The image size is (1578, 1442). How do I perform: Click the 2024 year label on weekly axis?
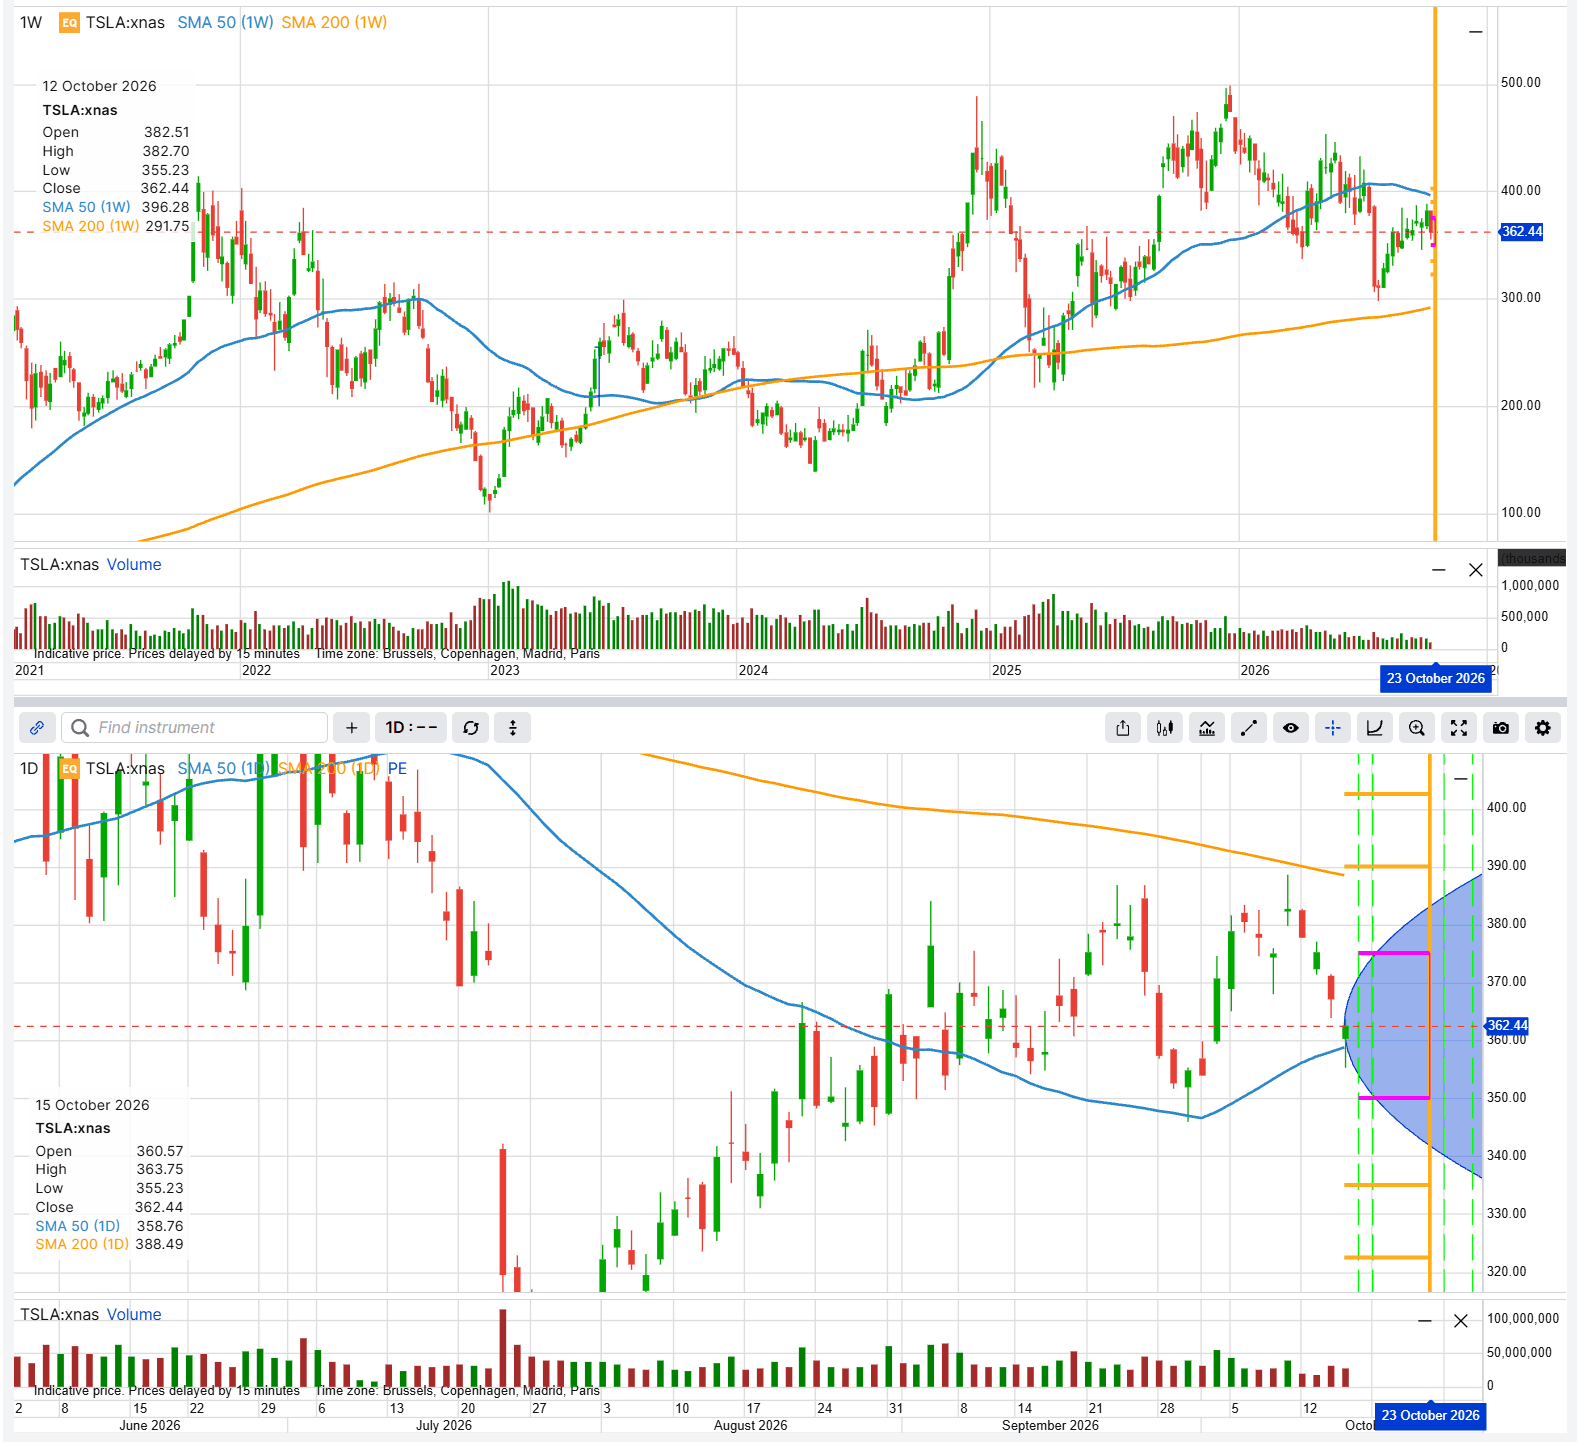[753, 670]
